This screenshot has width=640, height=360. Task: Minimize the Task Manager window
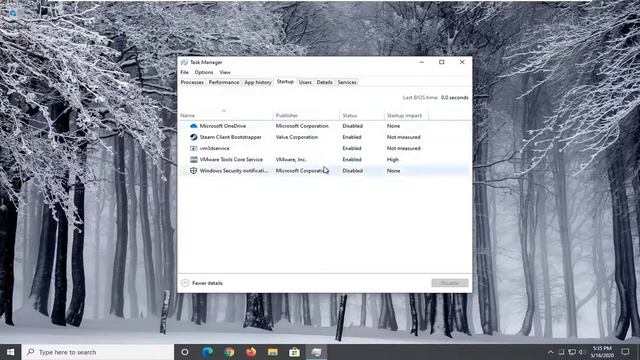(422, 62)
